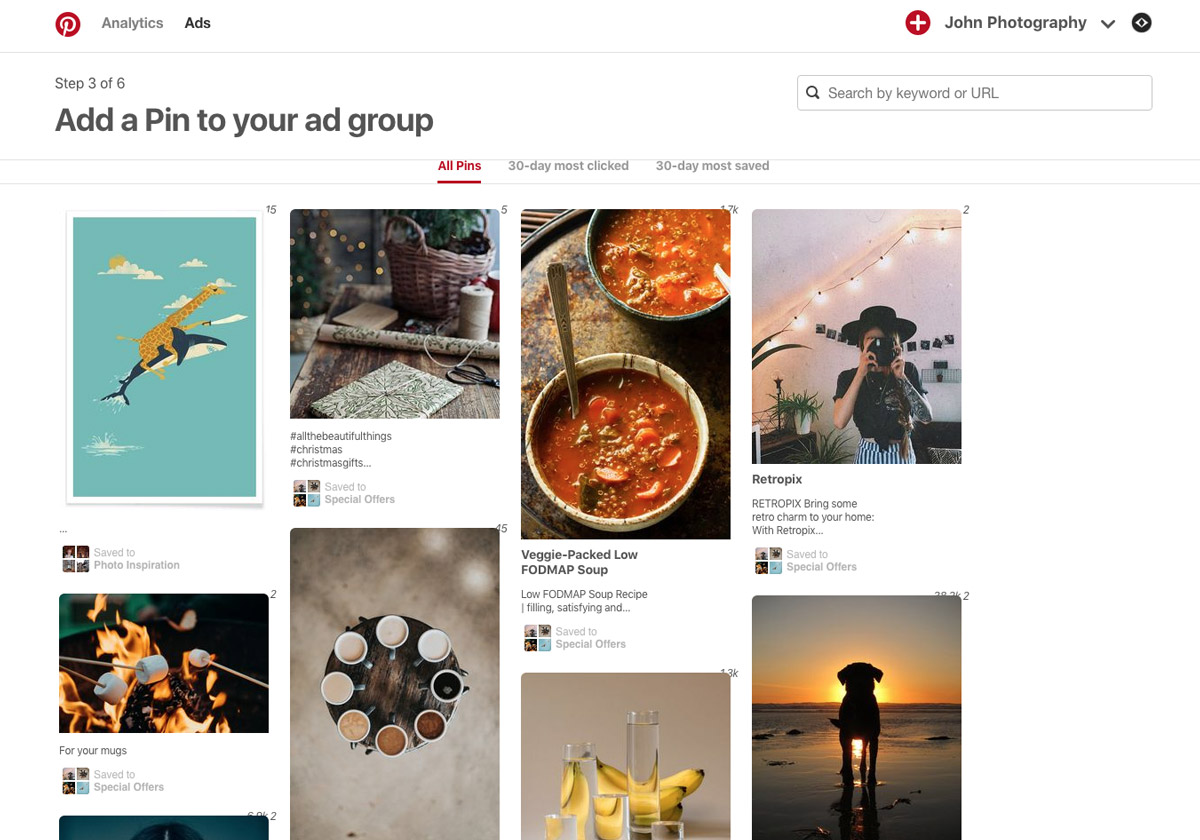Viewport: 1200px width, 840px height.
Task: Switch to the 30-day most clicked tab
Action: click(568, 166)
